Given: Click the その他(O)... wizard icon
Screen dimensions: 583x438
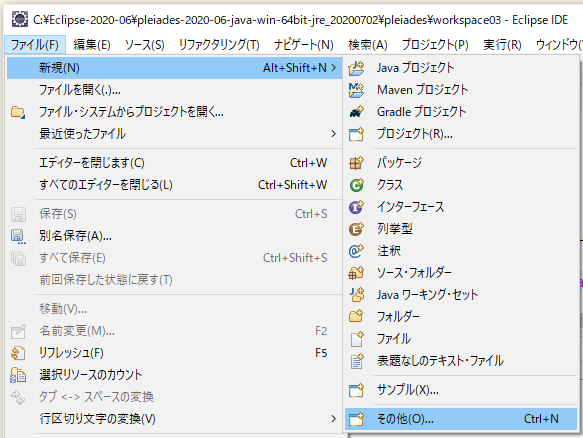Looking at the screenshot, I should 357,419.
